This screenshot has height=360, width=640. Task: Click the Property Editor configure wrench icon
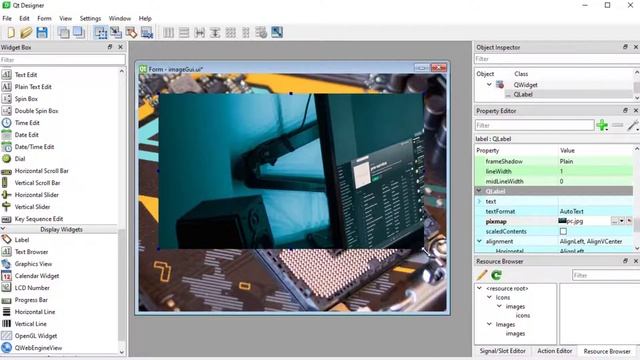[633, 125]
